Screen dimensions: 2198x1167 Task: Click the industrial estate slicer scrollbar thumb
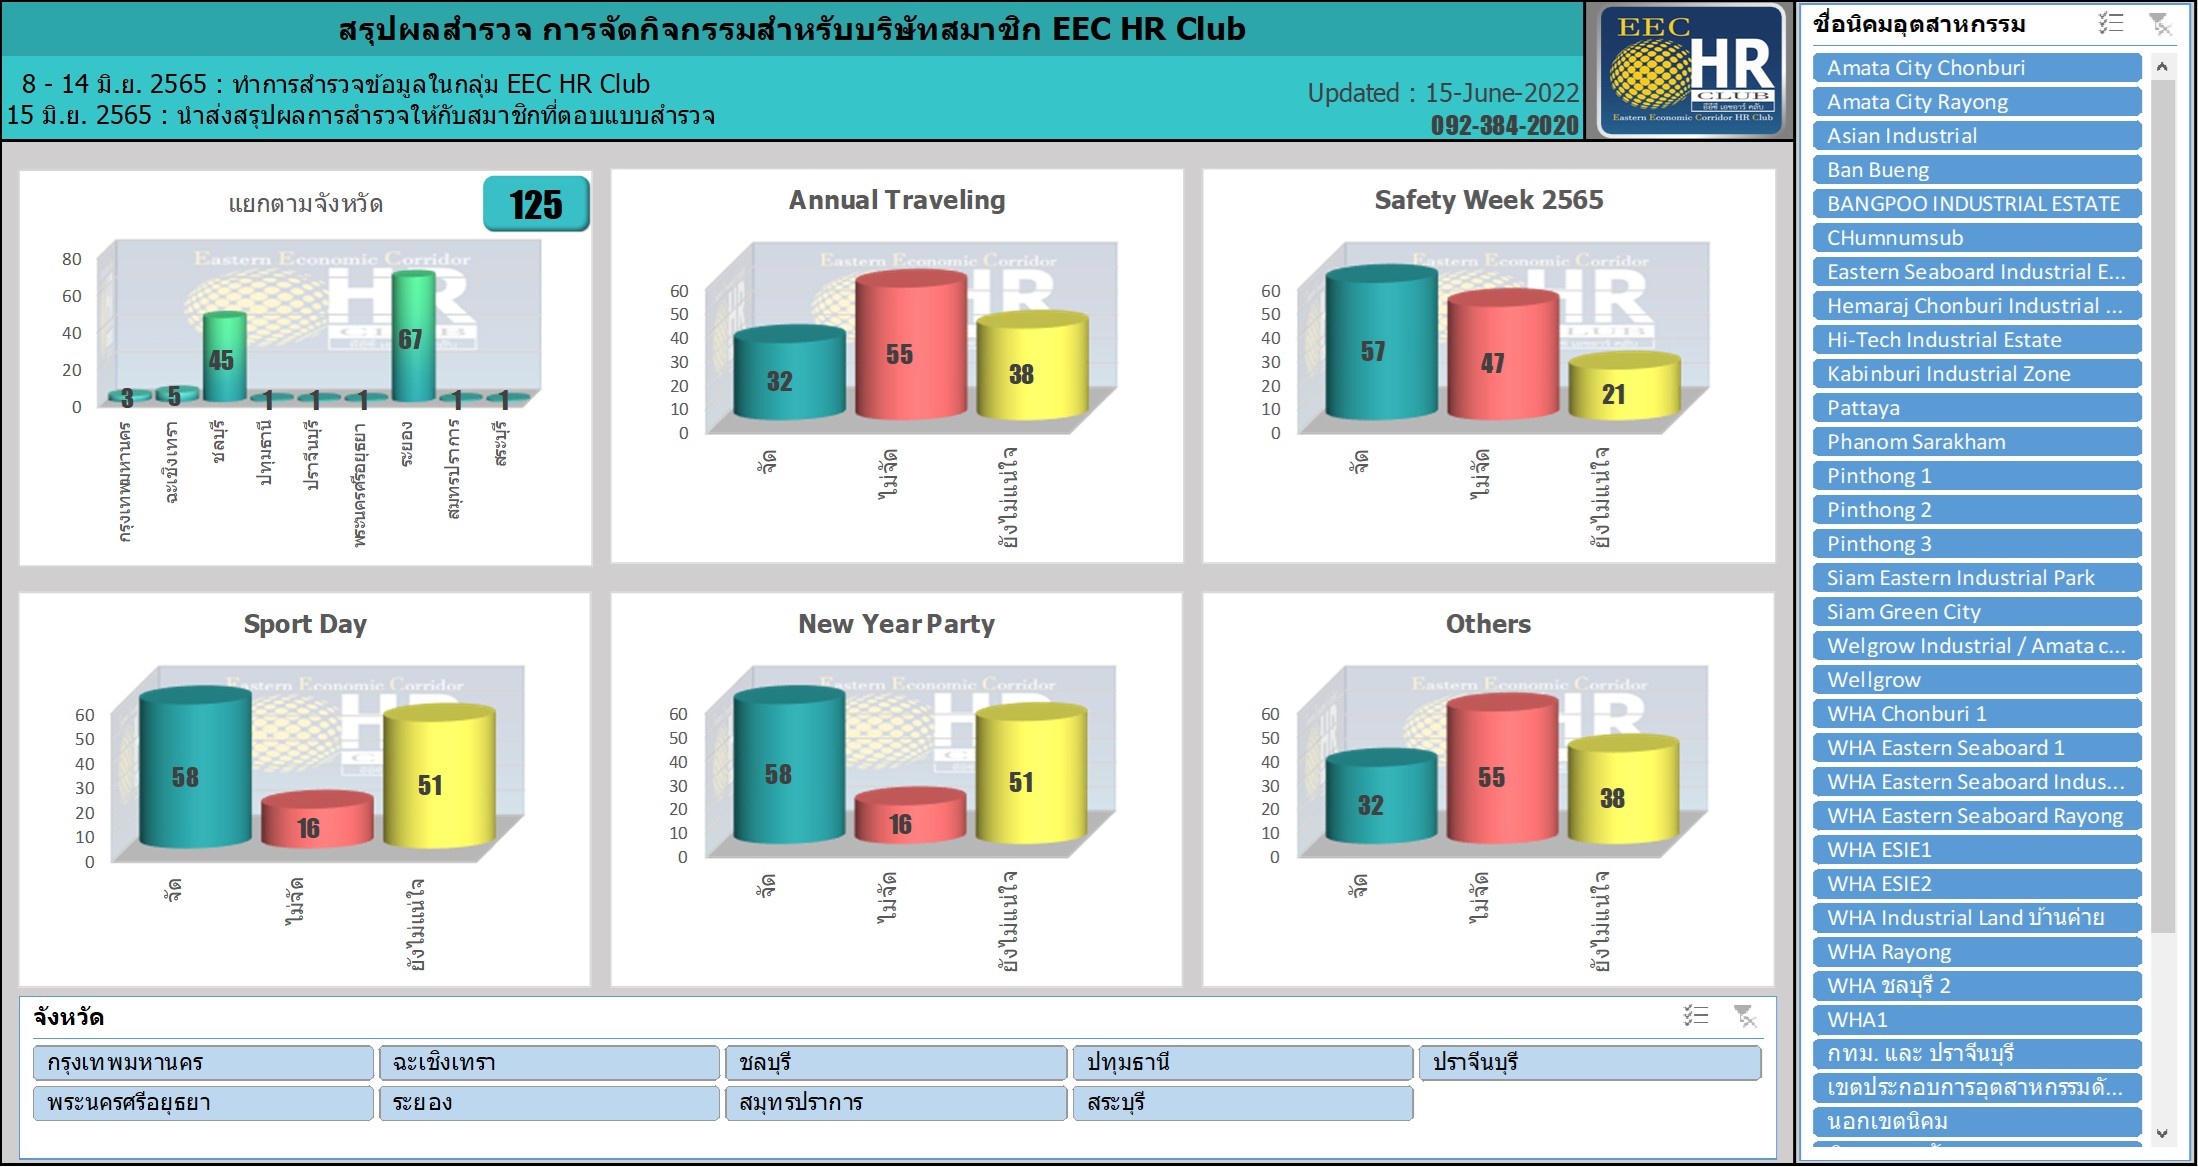click(2162, 506)
